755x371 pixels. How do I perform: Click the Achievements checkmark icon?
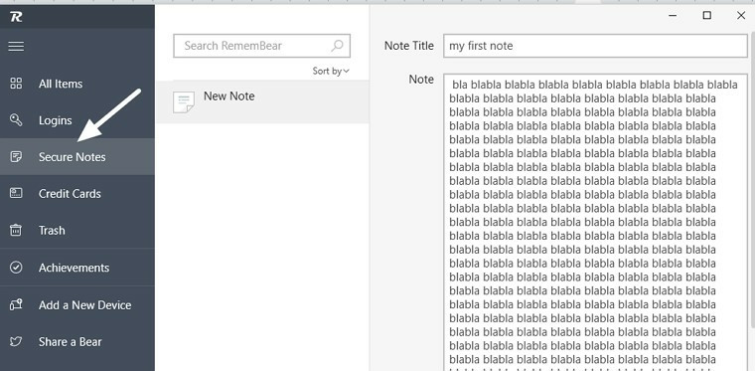pyautogui.click(x=16, y=268)
